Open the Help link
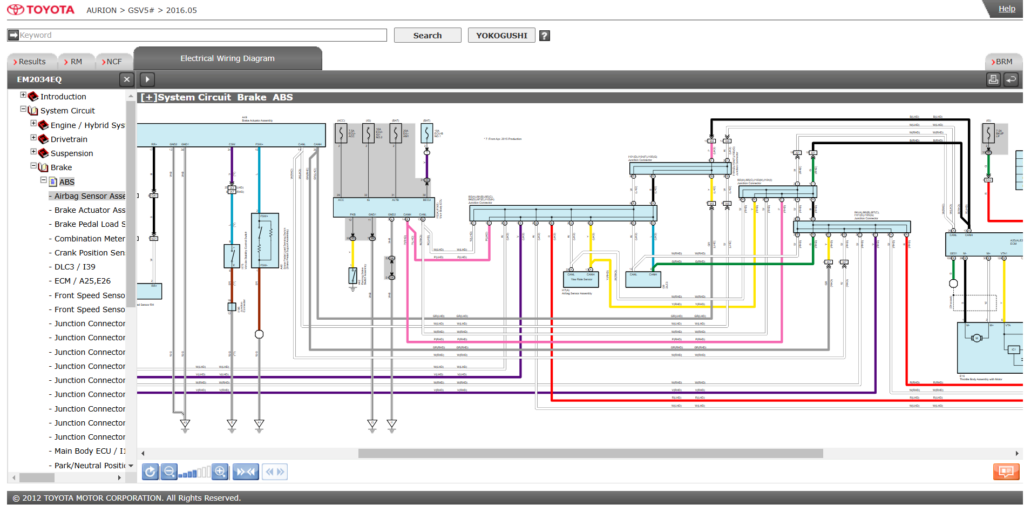 pyautogui.click(x=1006, y=8)
